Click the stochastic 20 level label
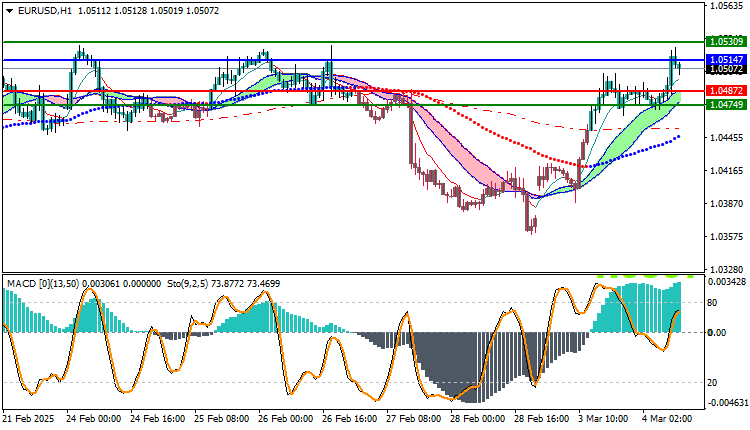 point(712,383)
